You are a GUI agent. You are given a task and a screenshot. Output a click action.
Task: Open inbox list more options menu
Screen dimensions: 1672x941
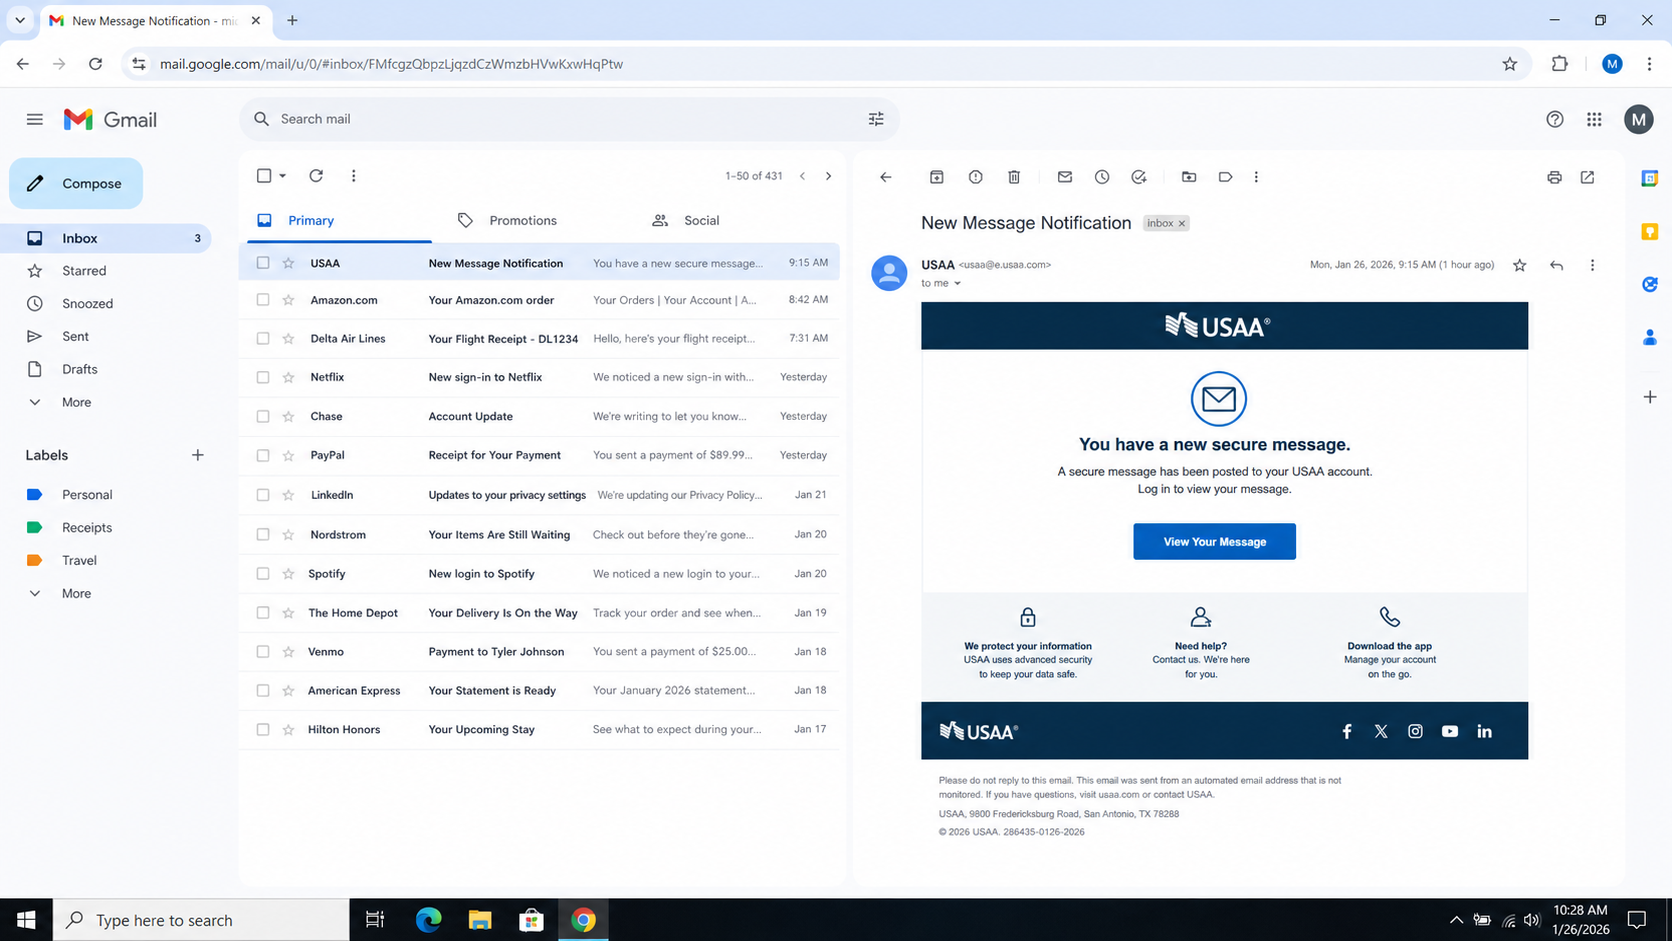353,175
